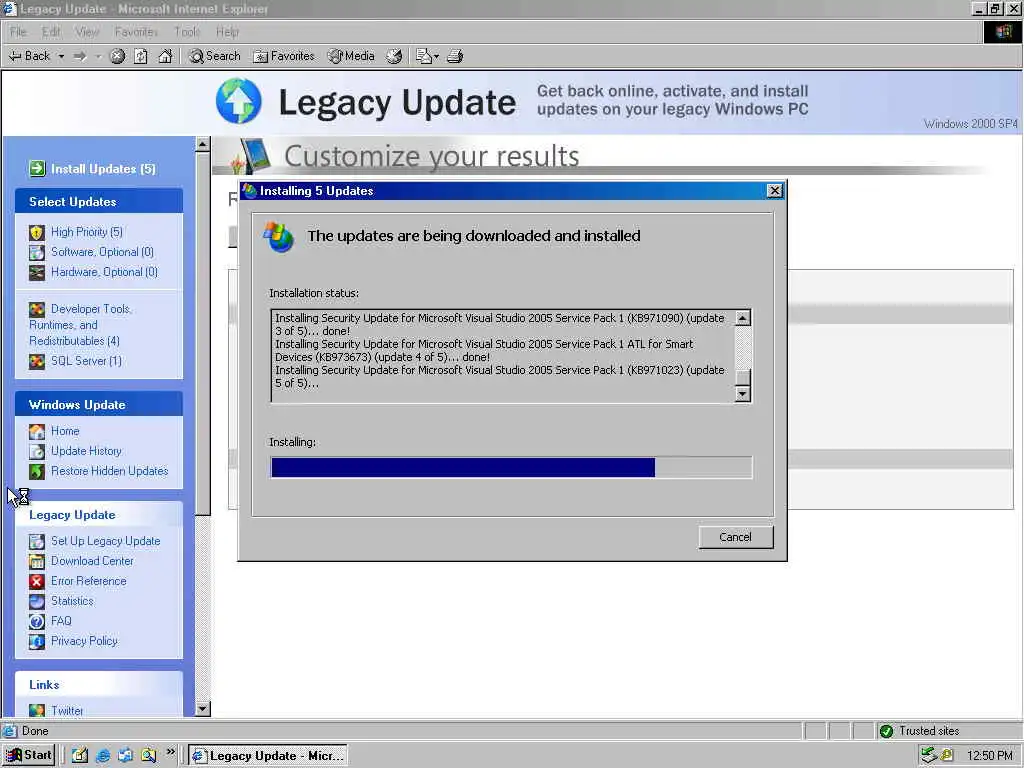Image resolution: width=1024 pixels, height=768 pixels.
Task: Click the History toolbar icon
Action: (394, 56)
